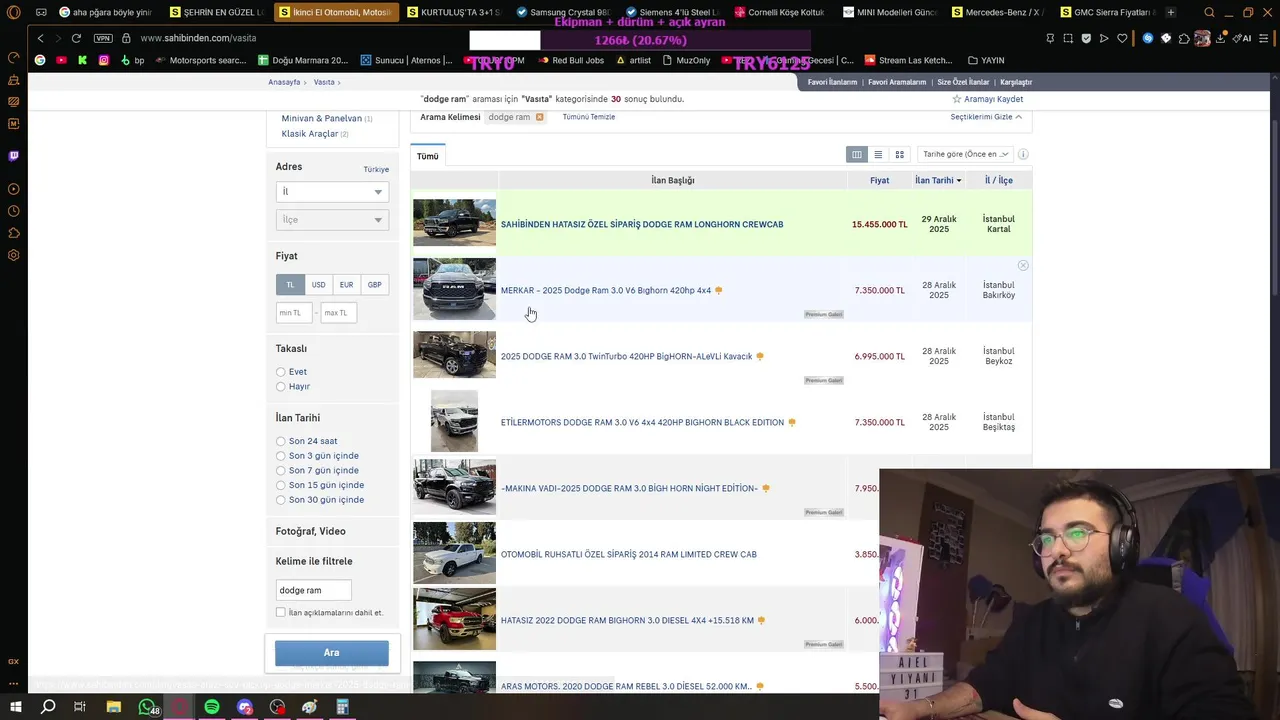Image resolution: width=1280 pixels, height=720 pixels.
Task: Open the tab search magnifier icon
Action: [1209, 13]
